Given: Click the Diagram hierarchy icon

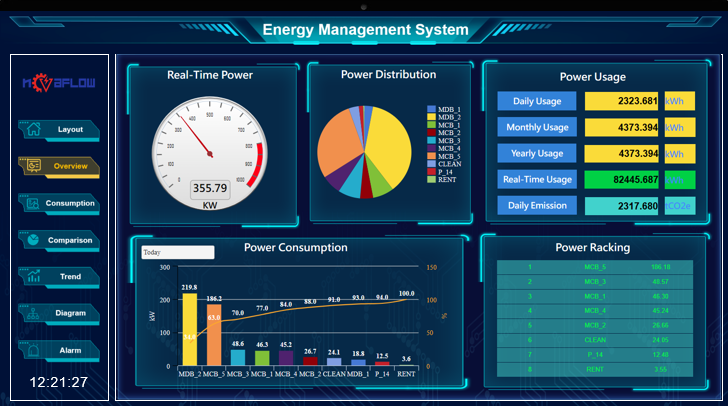Looking at the screenshot, I should click(x=33, y=313).
